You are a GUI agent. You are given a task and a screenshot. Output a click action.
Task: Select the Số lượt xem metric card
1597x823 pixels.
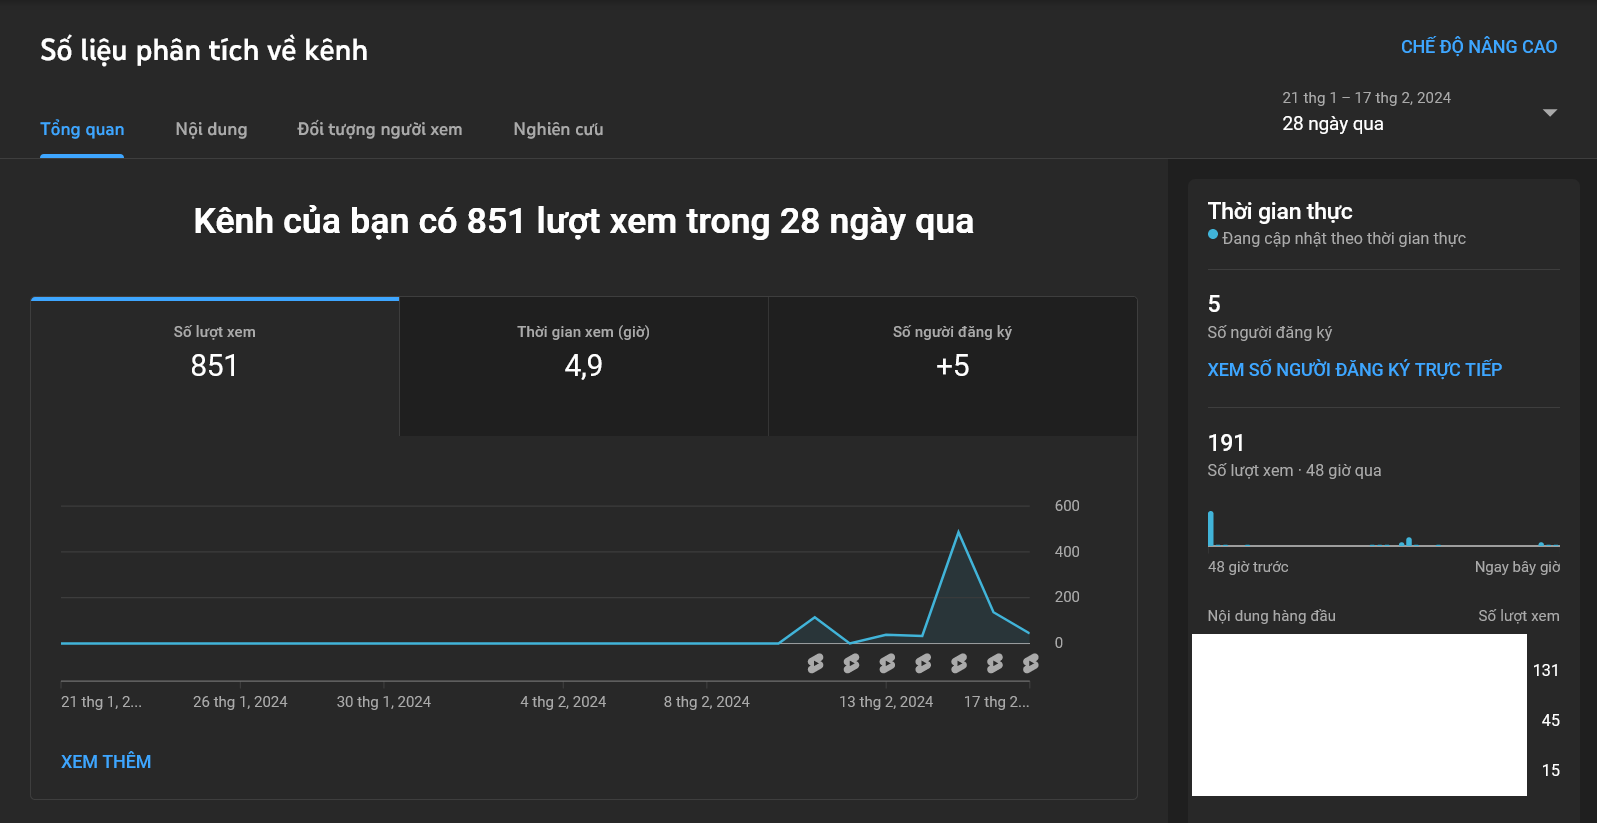pyautogui.click(x=215, y=366)
